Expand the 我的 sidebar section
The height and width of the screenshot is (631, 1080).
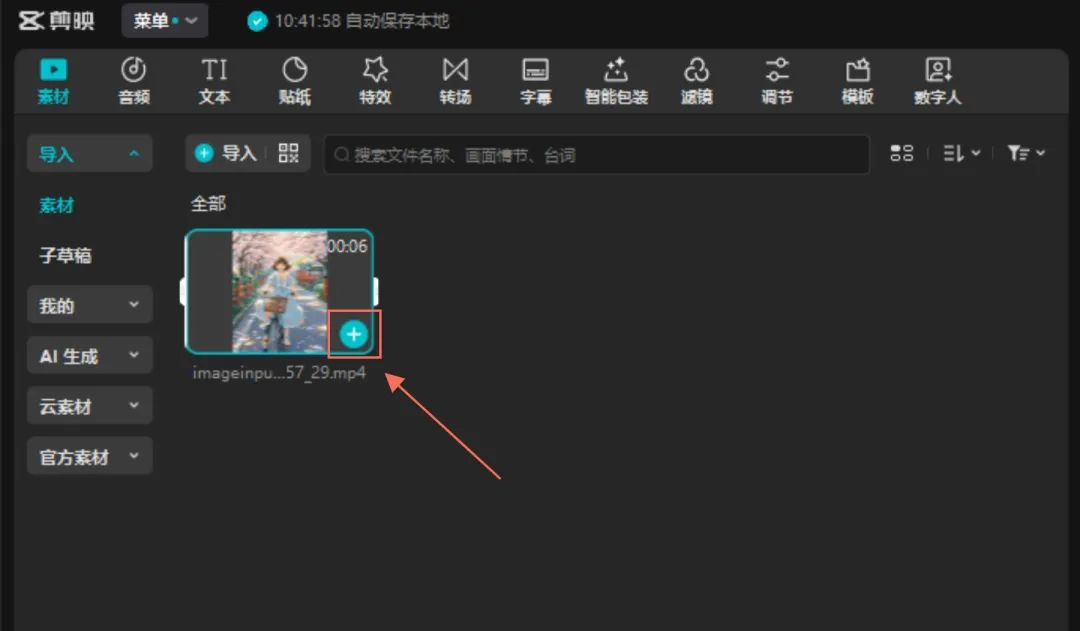tap(89, 305)
